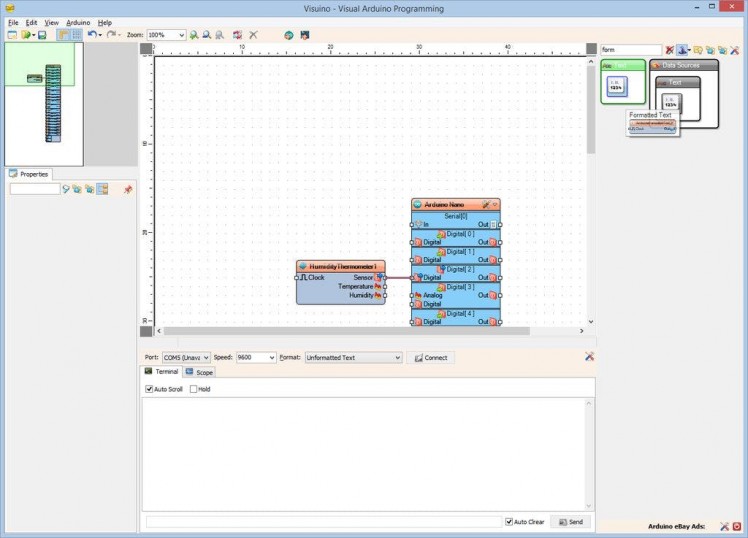Enable the Hold checkbox

(x=194, y=389)
